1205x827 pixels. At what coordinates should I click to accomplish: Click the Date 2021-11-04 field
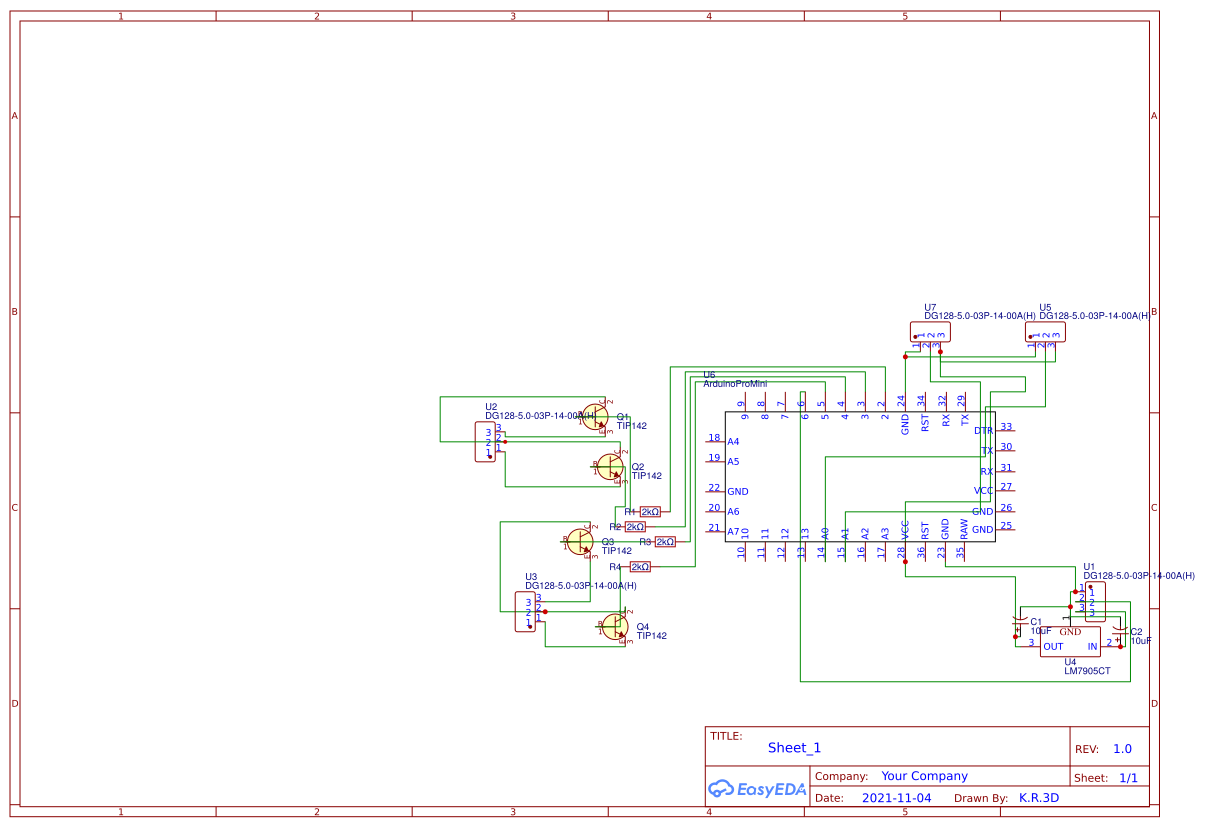(895, 797)
